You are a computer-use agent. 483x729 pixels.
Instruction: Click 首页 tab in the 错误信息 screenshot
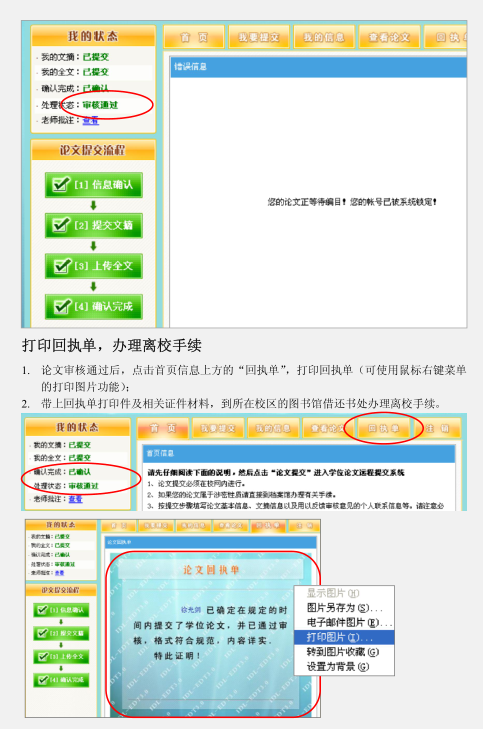(x=194, y=37)
